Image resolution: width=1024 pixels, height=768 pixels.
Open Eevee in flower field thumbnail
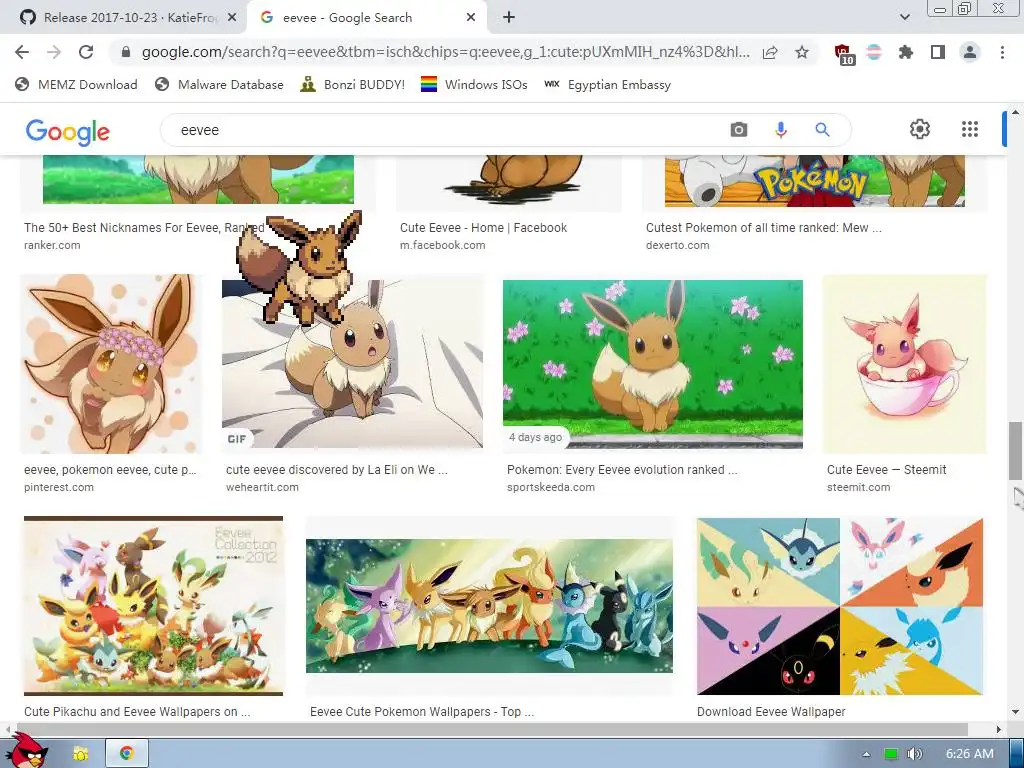652,364
